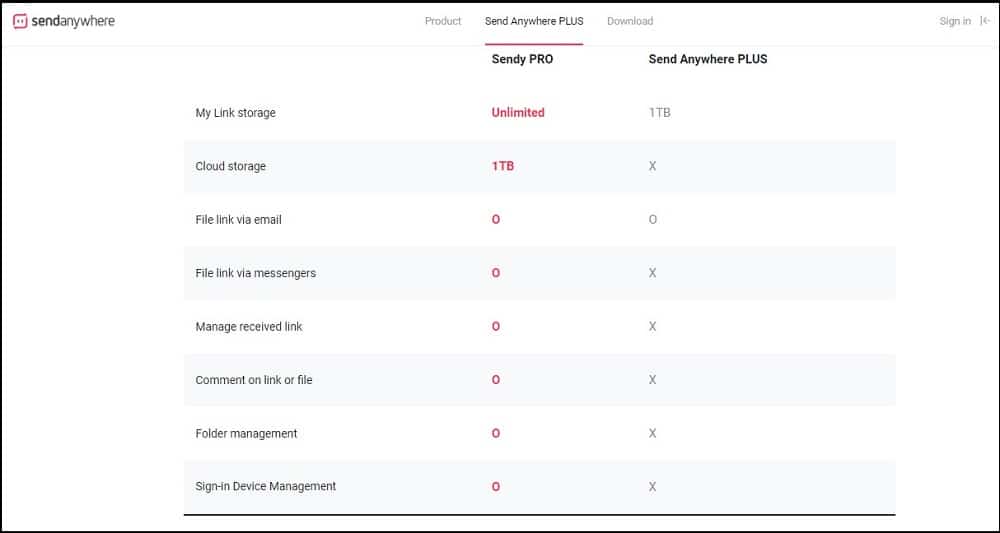1000x533 pixels.
Task: Click the Send Anywhere logo icon
Action: coord(20,21)
